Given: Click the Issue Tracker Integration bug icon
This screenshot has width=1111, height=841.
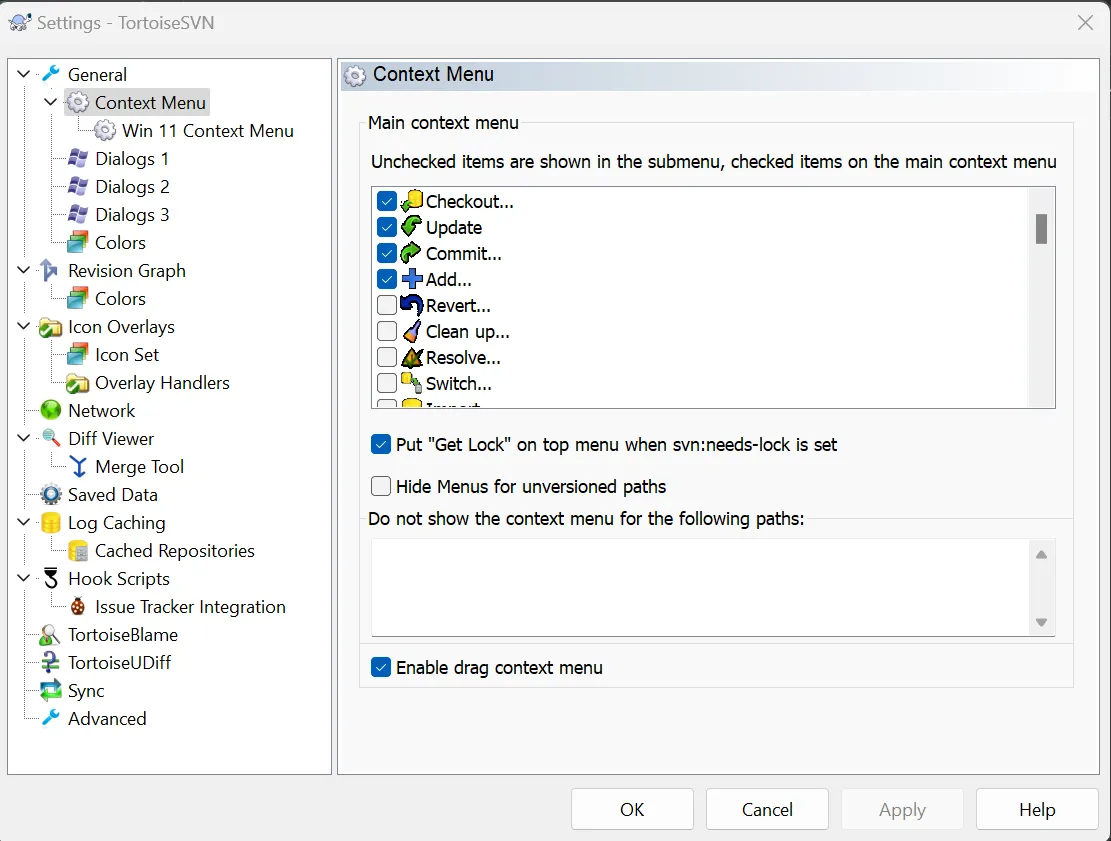Looking at the screenshot, I should 78,607.
